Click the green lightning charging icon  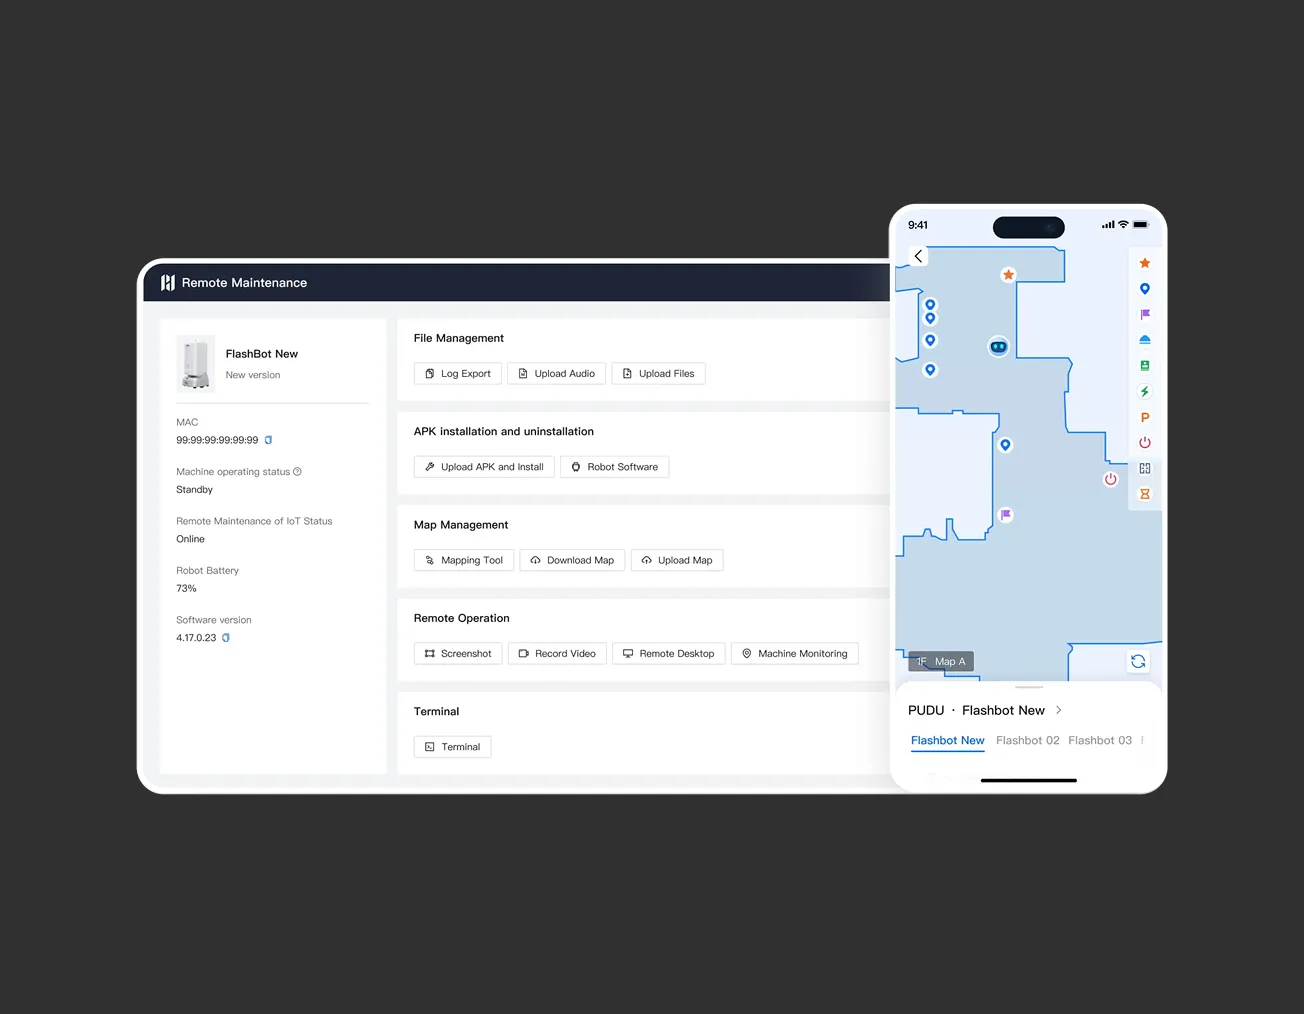coord(1145,391)
